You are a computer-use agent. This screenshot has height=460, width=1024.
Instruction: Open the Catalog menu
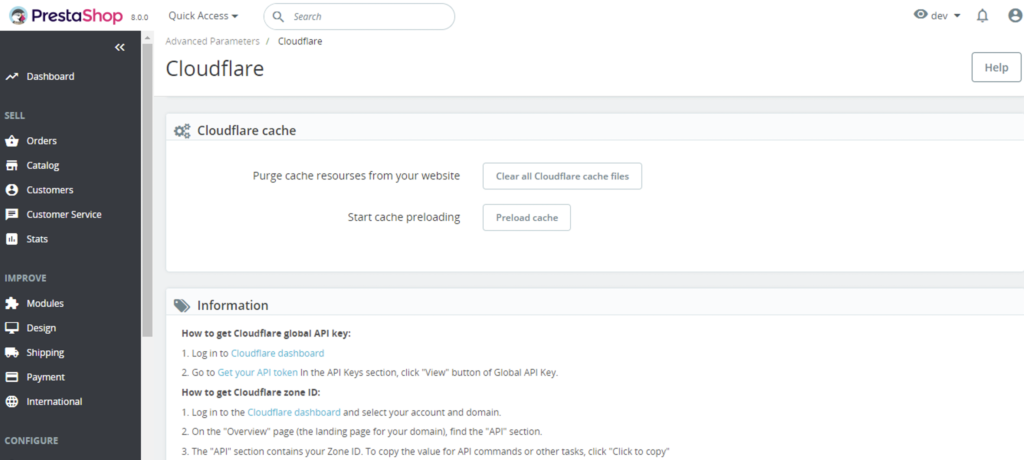pos(42,165)
